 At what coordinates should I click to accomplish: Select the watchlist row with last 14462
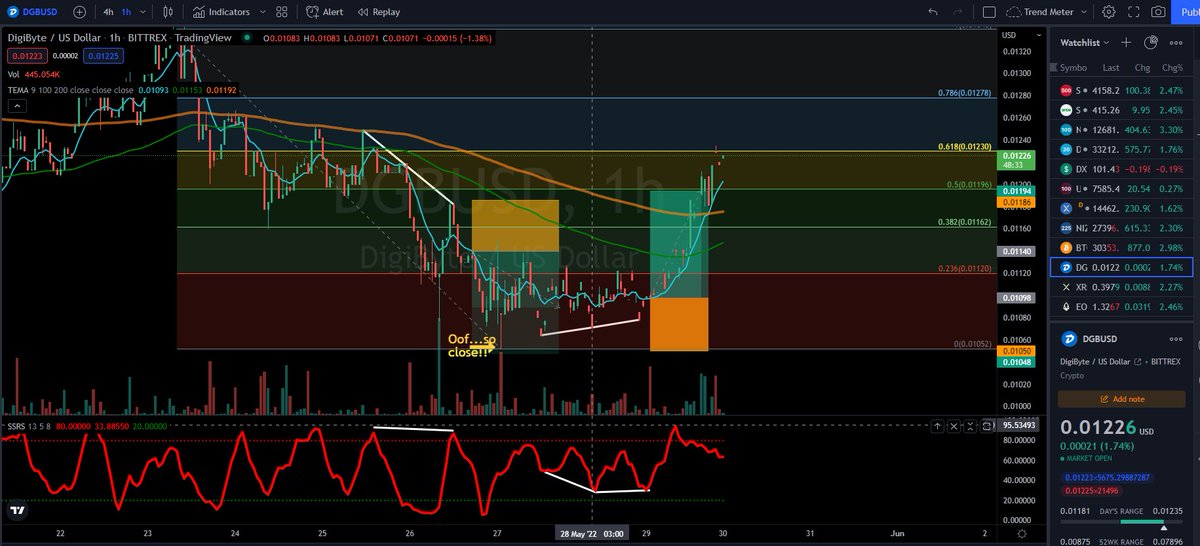pyautogui.click(x=1123, y=208)
